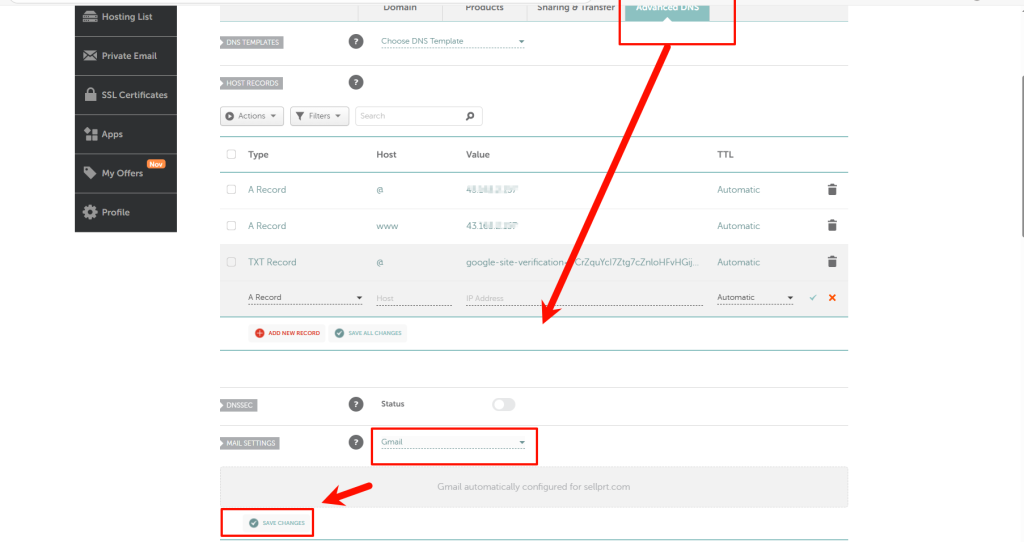Expand the Gmail mail settings dropdown
This screenshot has height=542, width=1024.
coord(453,442)
